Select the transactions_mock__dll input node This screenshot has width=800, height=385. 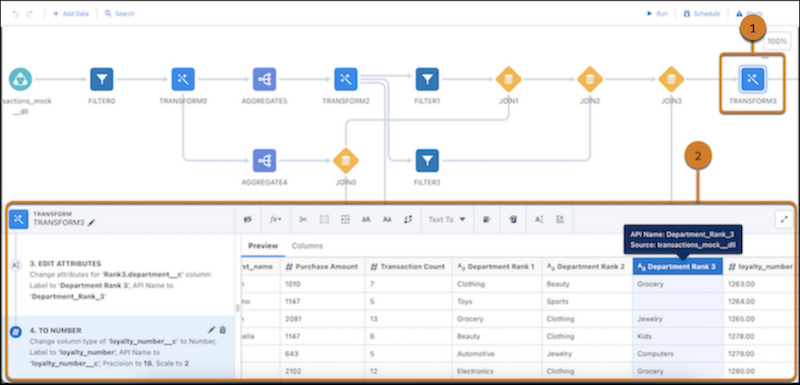coord(20,79)
